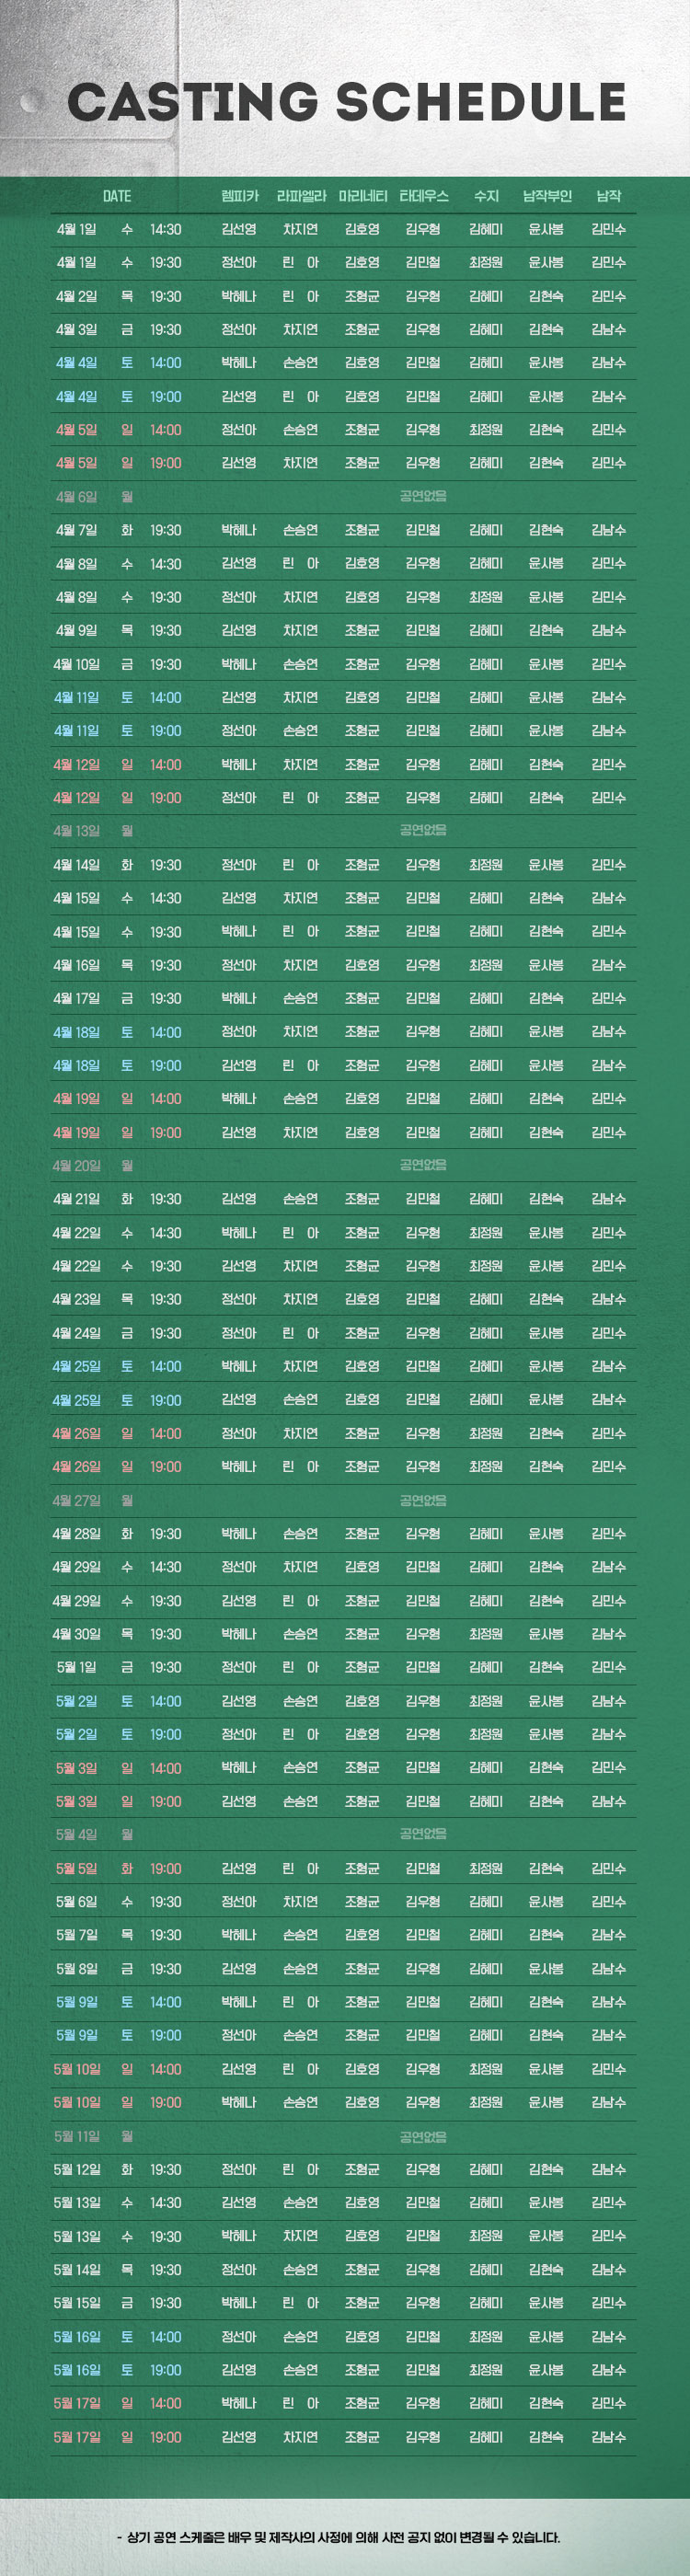Select the 라파엘라 column header

300,196
